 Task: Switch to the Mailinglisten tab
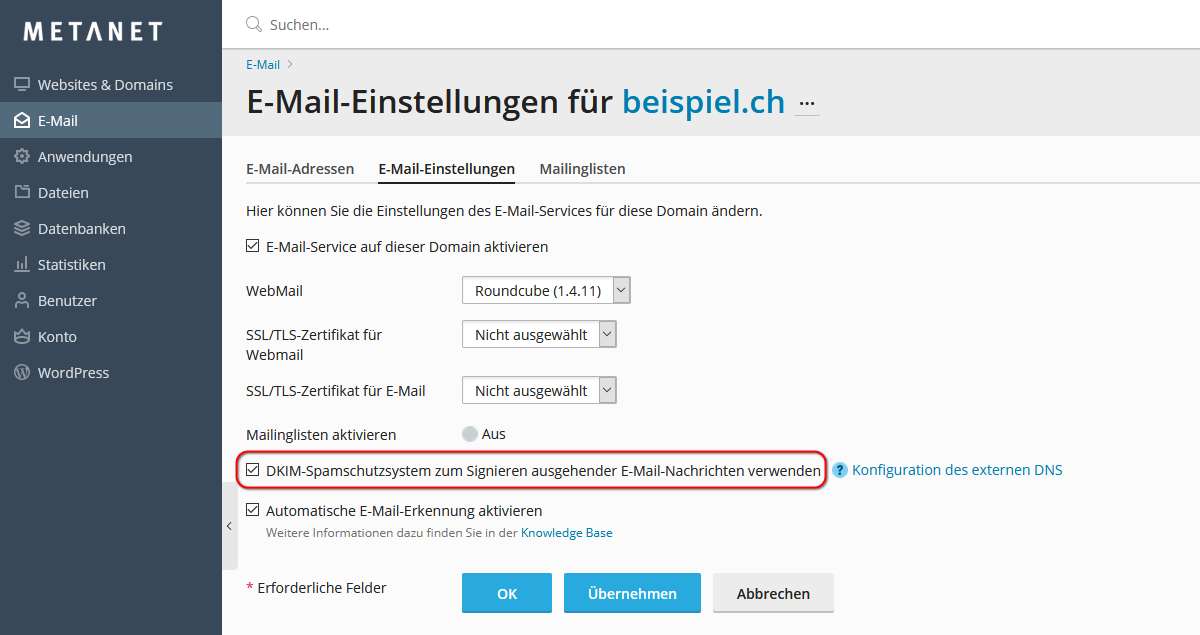click(582, 169)
